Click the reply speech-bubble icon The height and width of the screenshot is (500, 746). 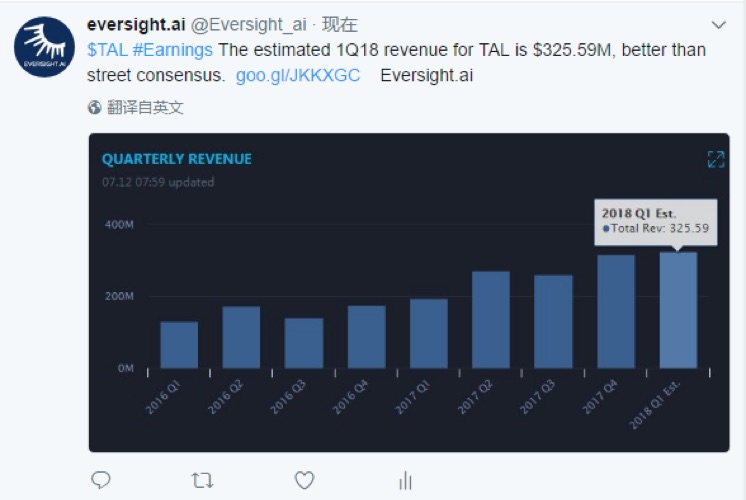coord(101,481)
